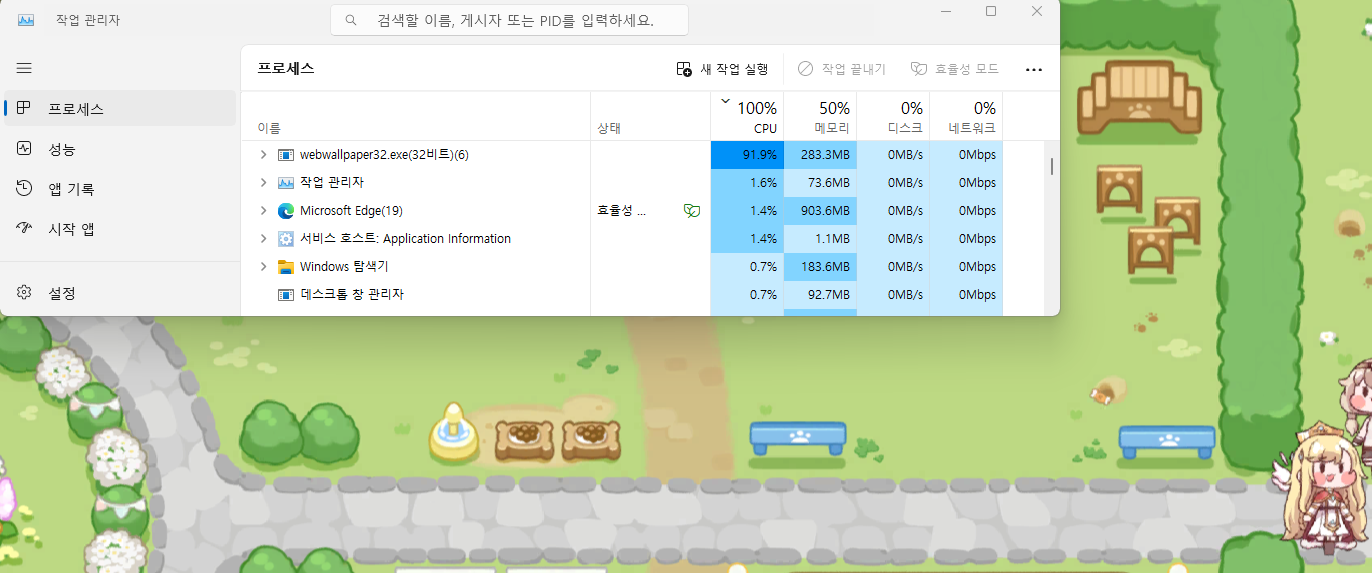Select the 데스크톱 창 관리자 process row

tap(621, 295)
